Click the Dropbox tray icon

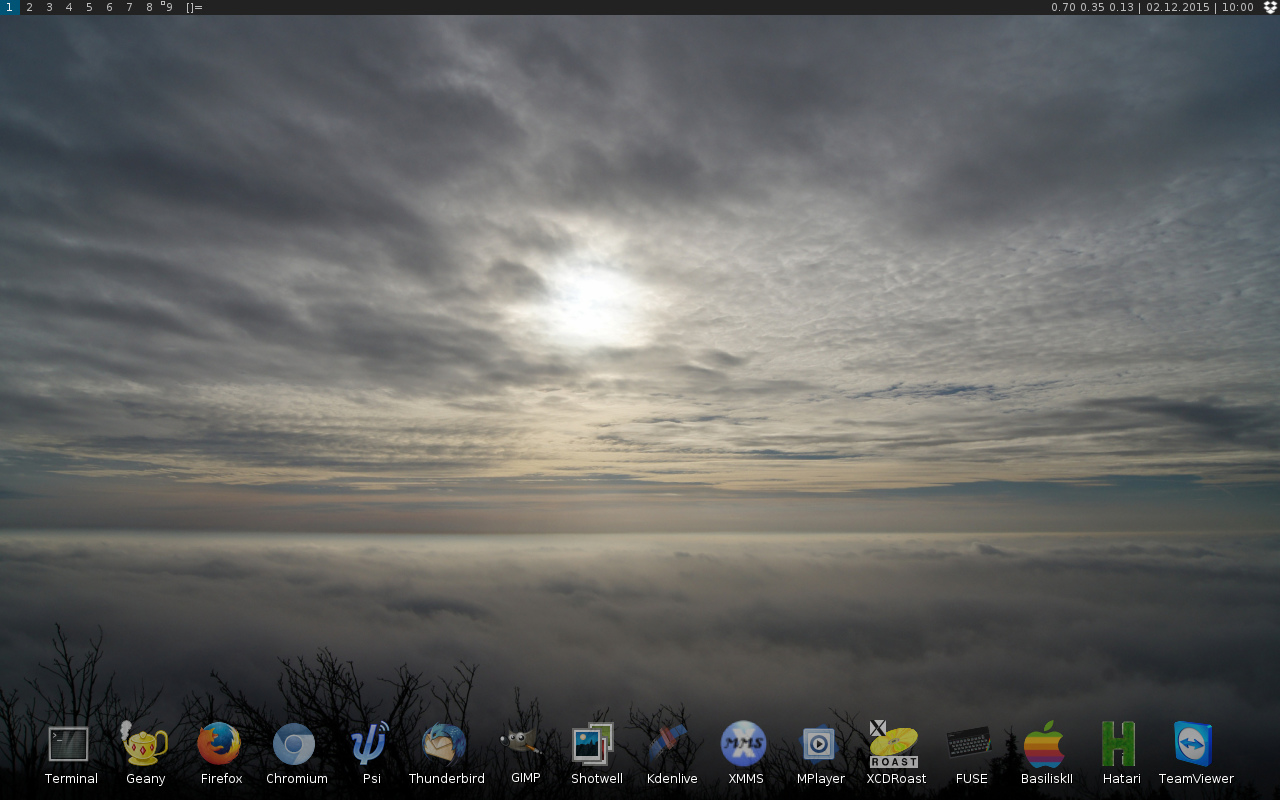coord(1270,7)
